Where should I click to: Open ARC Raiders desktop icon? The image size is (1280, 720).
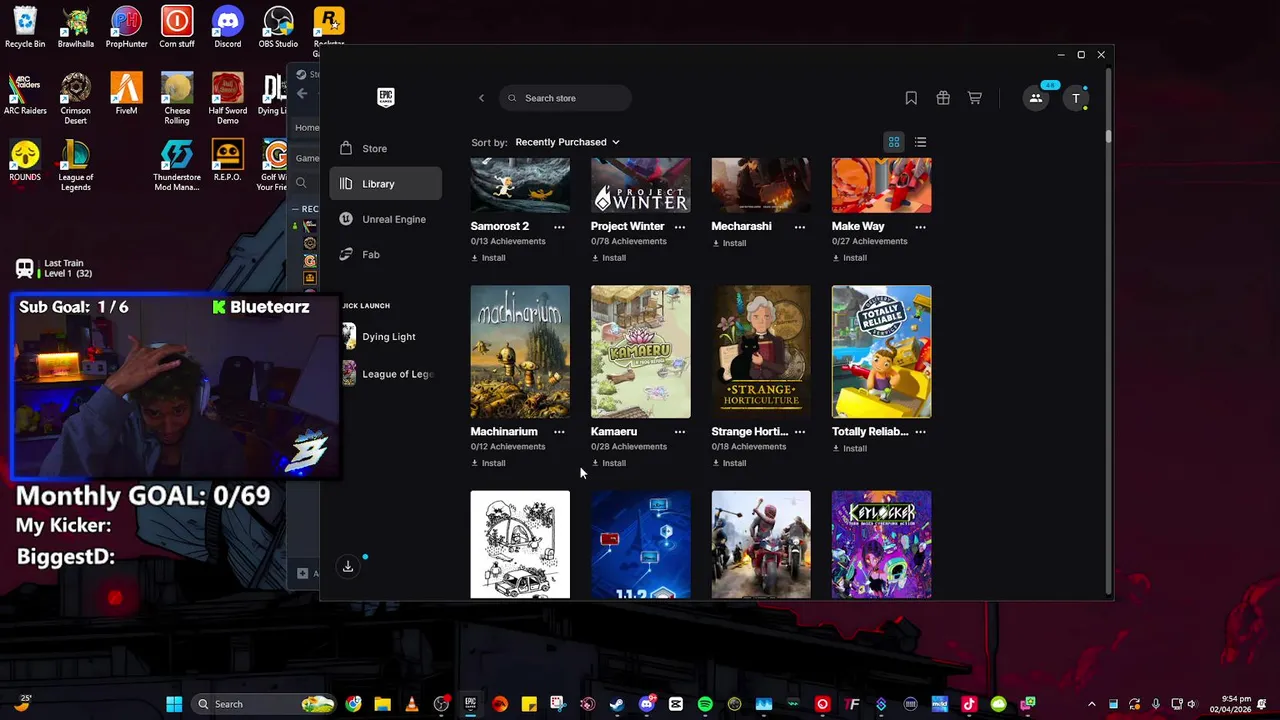[25, 94]
